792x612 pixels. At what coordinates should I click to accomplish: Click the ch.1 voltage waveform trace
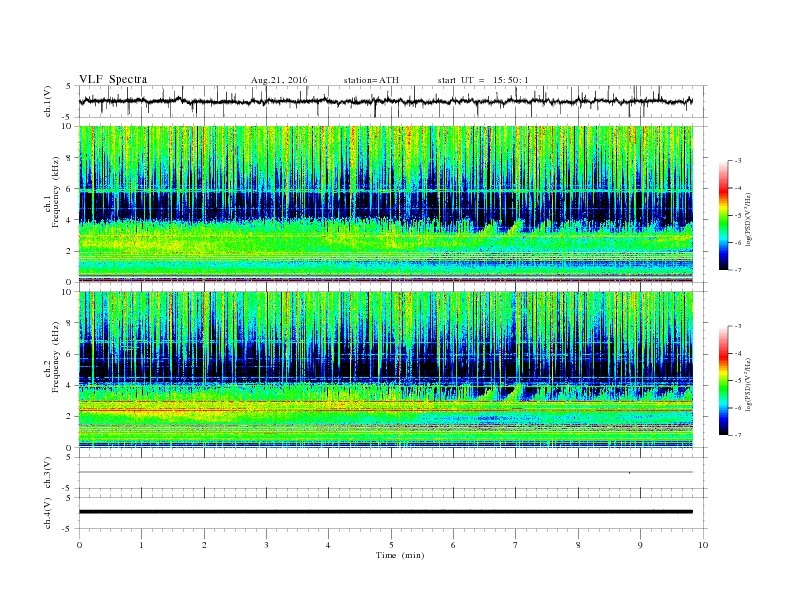tap(385, 101)
